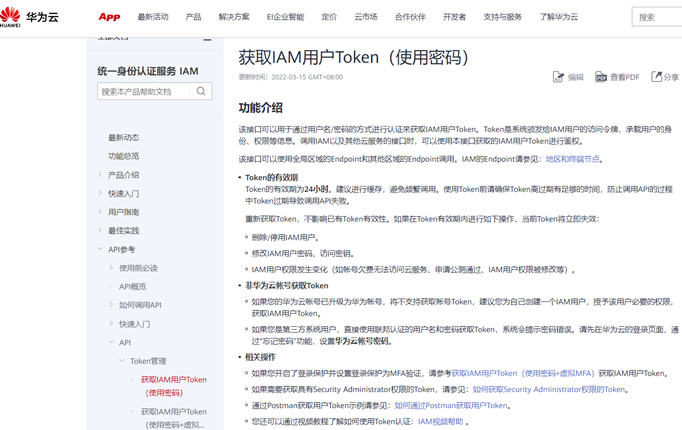682x430 pixels.
Task: Open the 合作伙伴 menu
Action: click(x=410, y=17)
